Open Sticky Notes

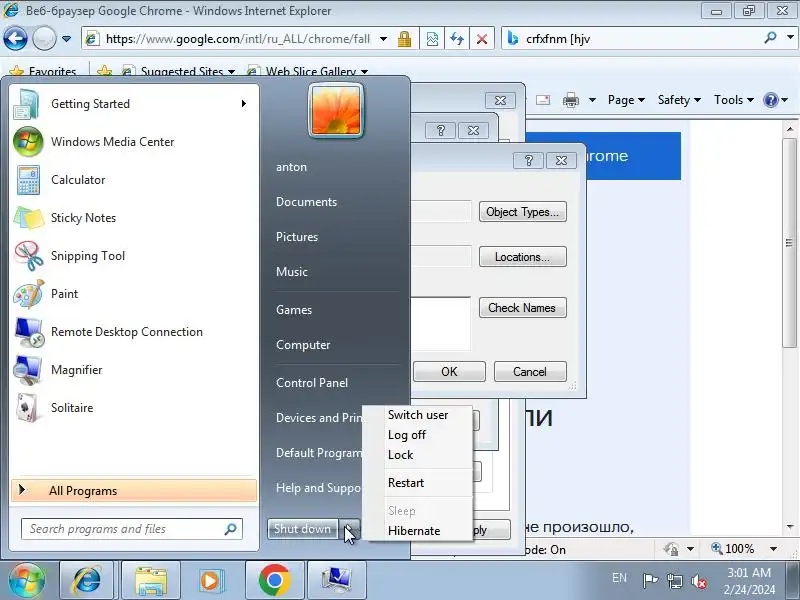click(x=133, y=218)
